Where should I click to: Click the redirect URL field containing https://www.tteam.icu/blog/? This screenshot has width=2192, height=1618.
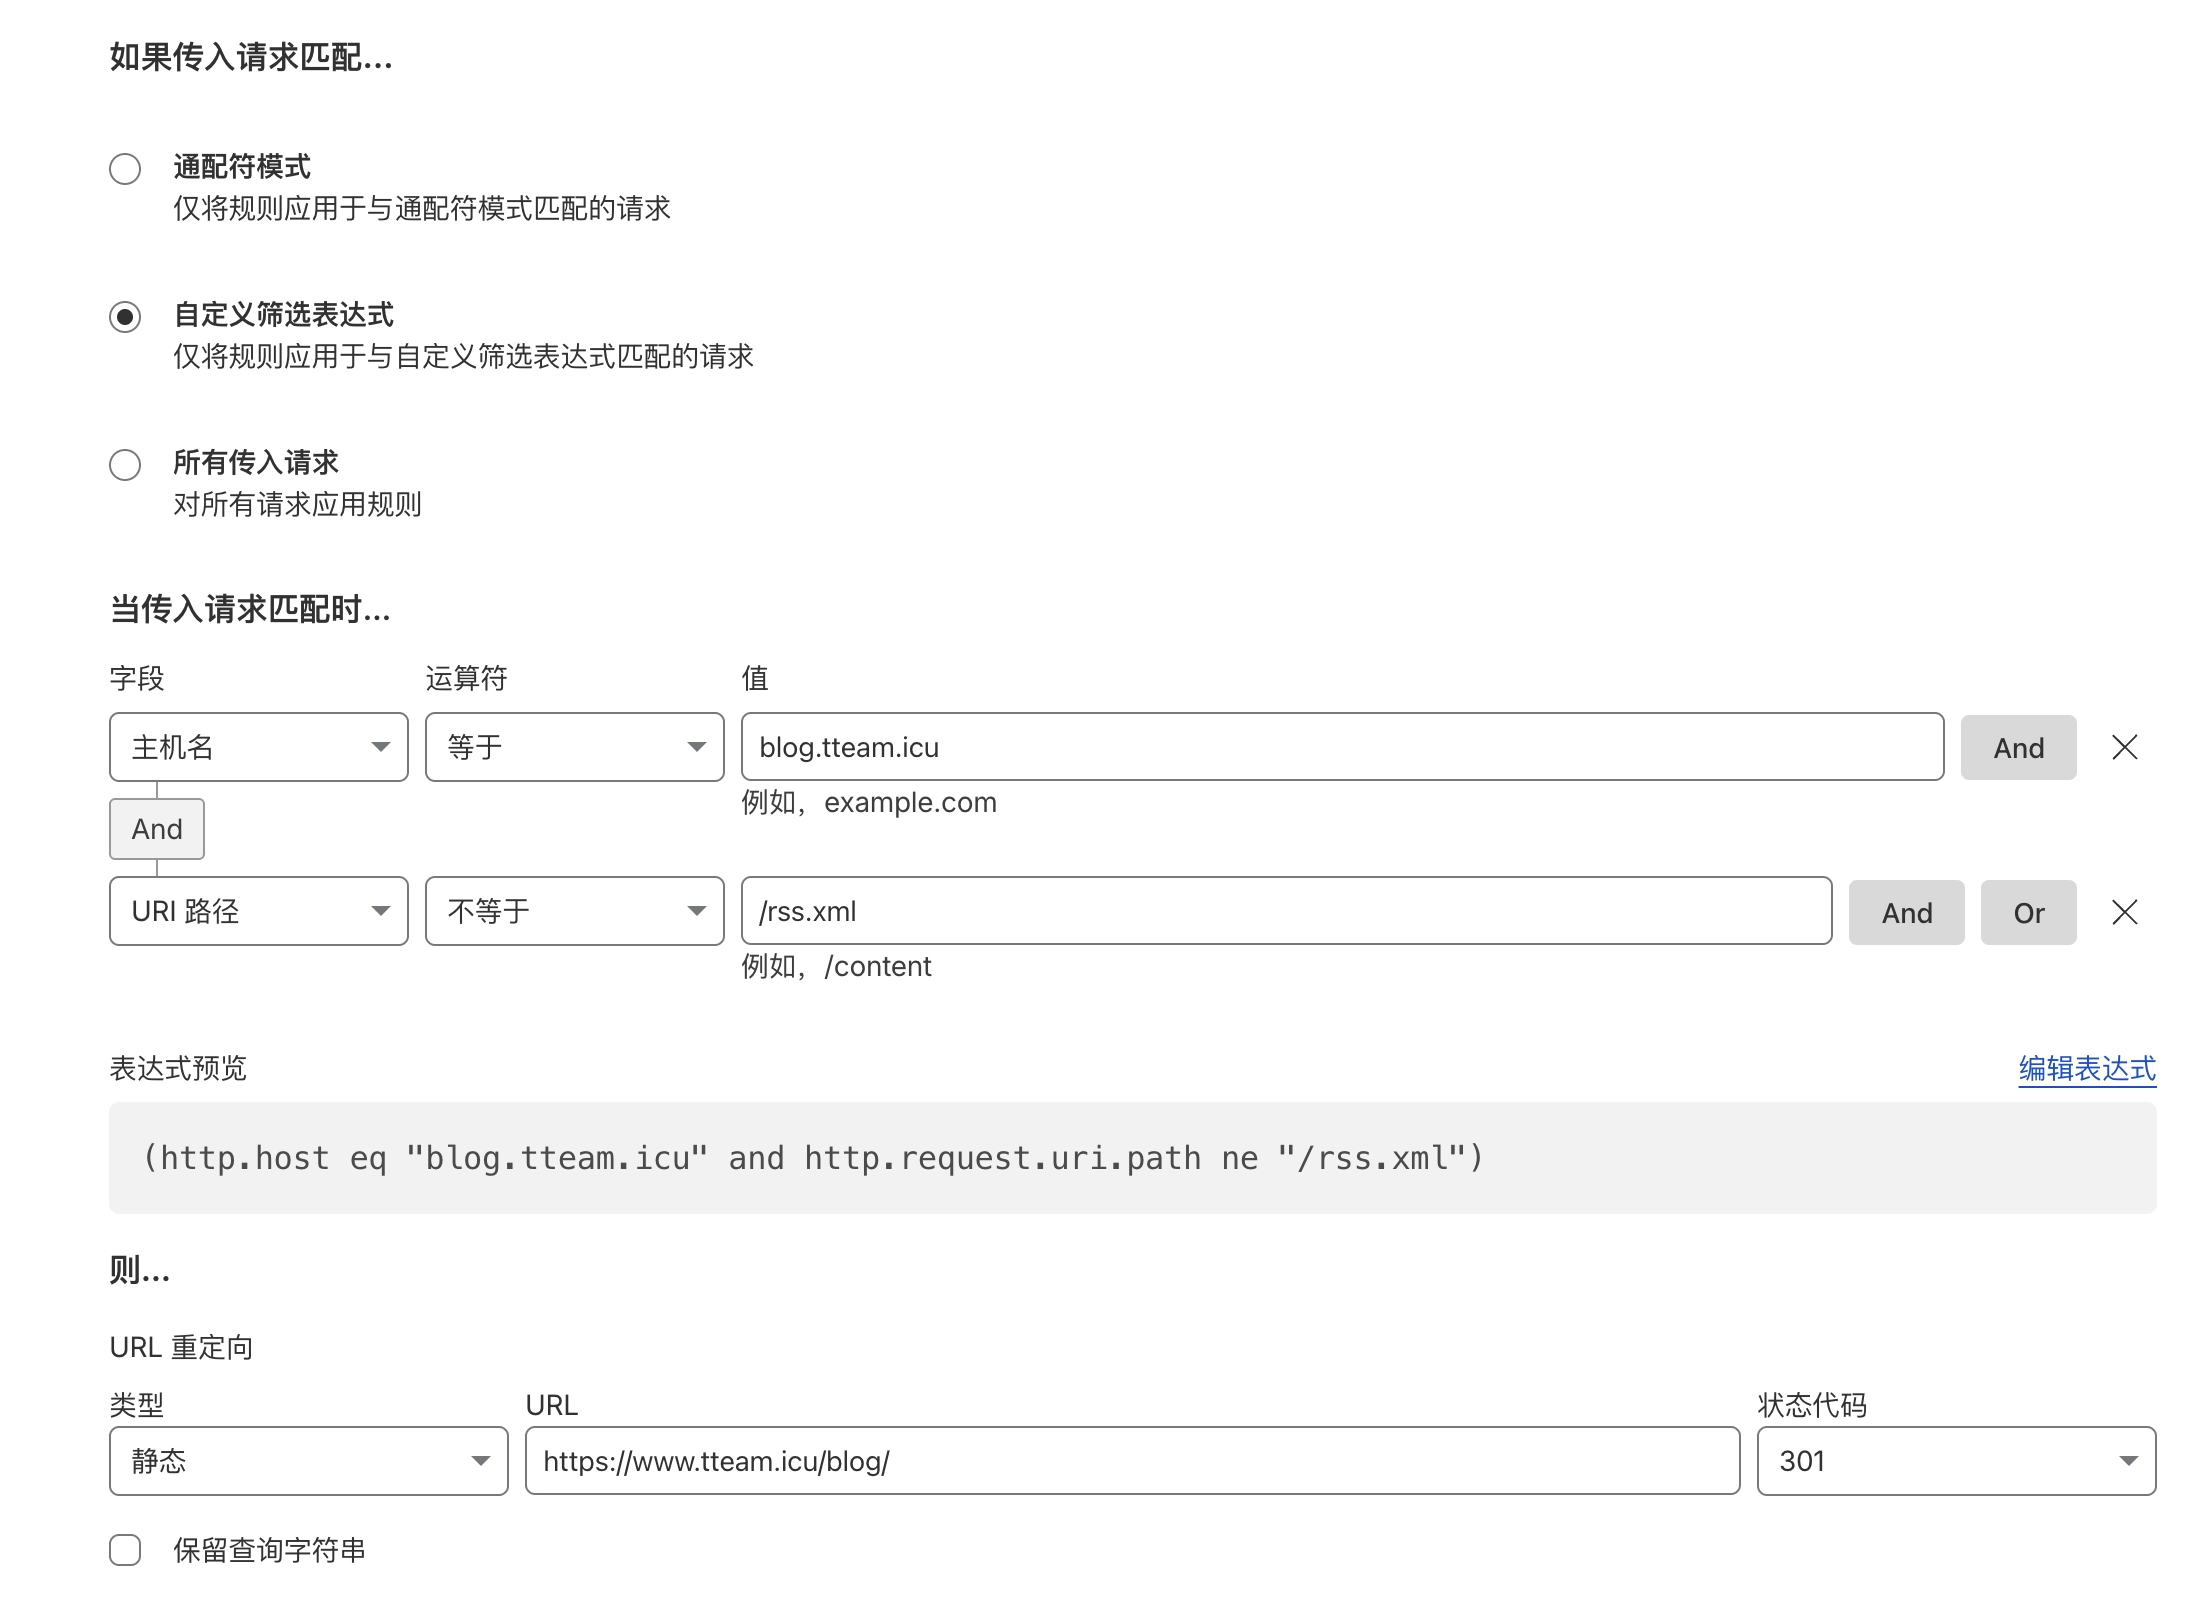coord(1130,1461)
